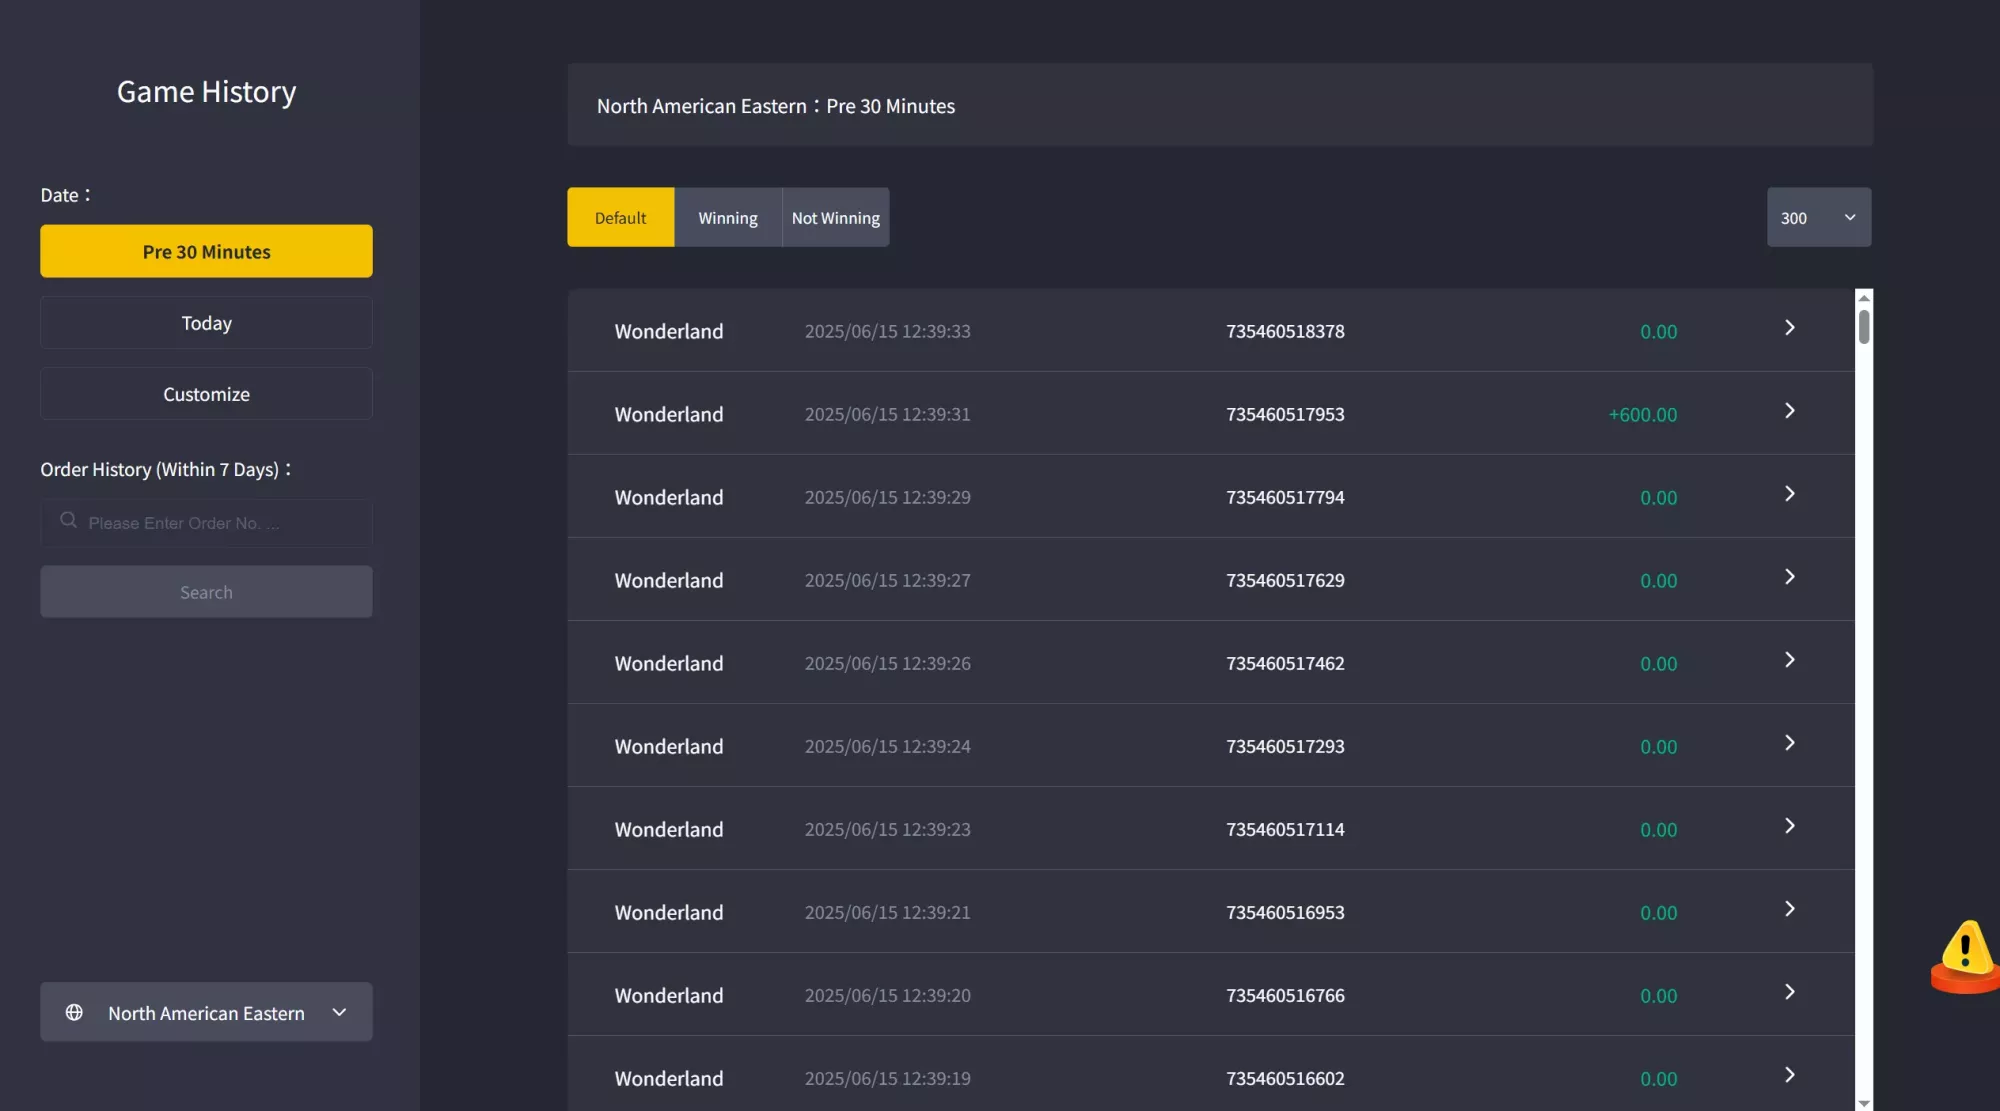Click the vertical scrollbar thumb

[1864, 327]
